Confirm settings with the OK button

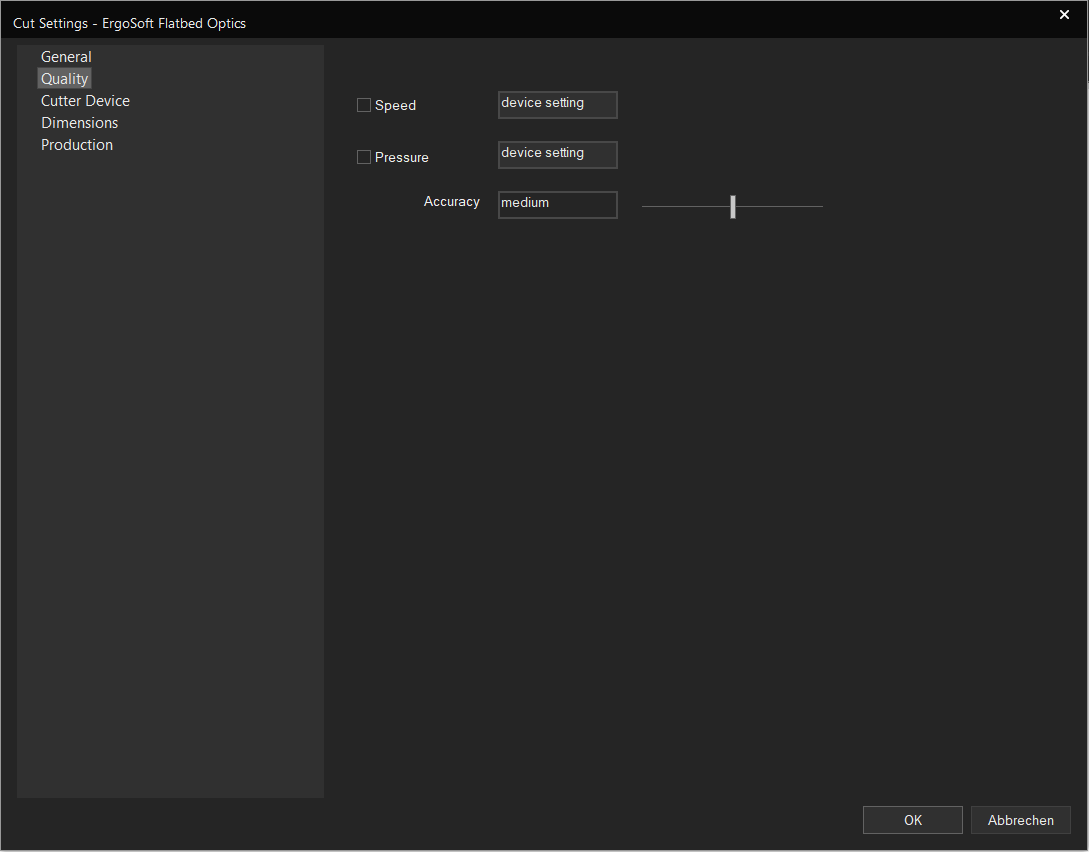point(913,820)
